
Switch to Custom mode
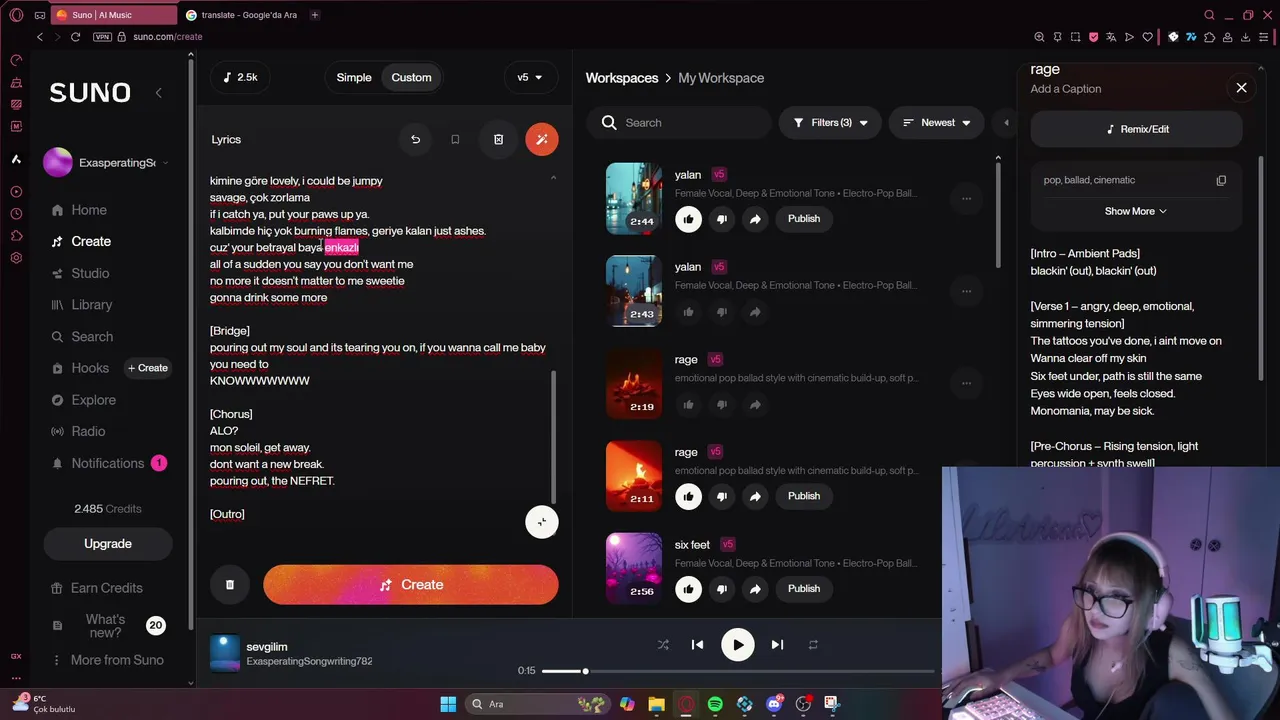click(411, 78)
